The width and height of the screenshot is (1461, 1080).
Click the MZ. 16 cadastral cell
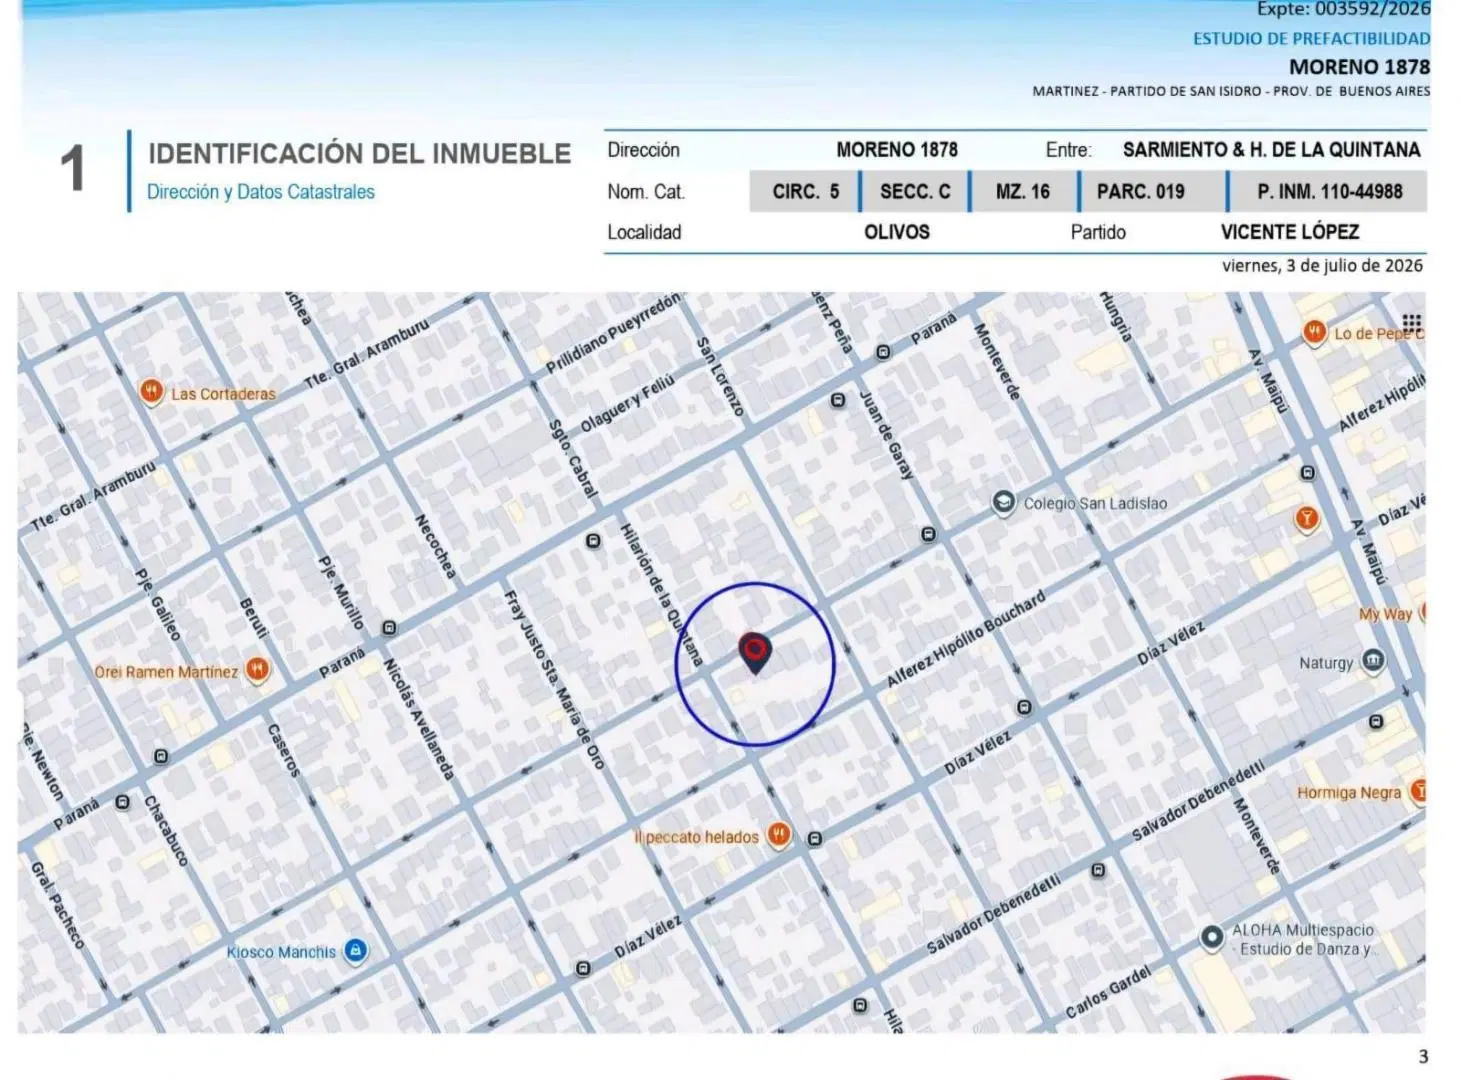(x=1023, y=191)
